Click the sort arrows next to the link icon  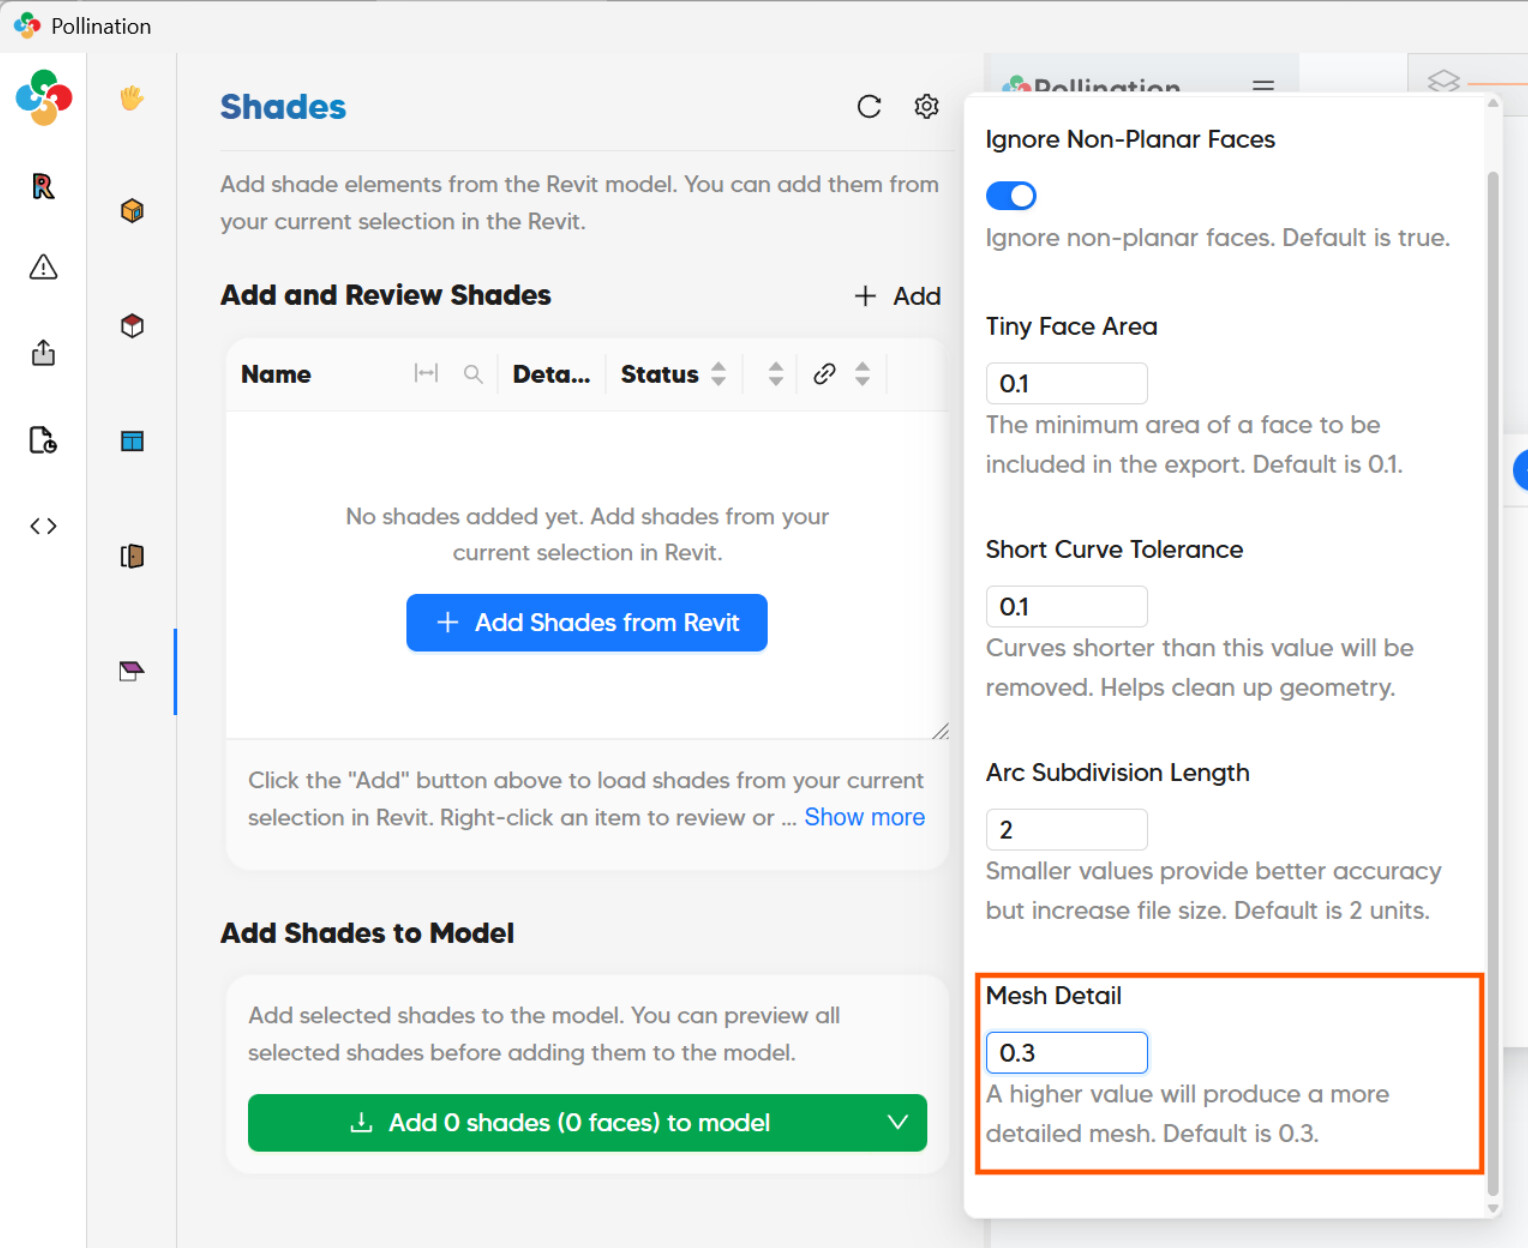tap(862, 374)
